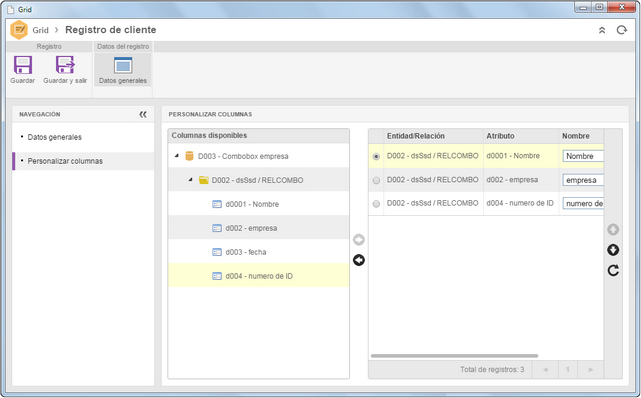Click the circular arrow icon beside the grid

point(613,270)
